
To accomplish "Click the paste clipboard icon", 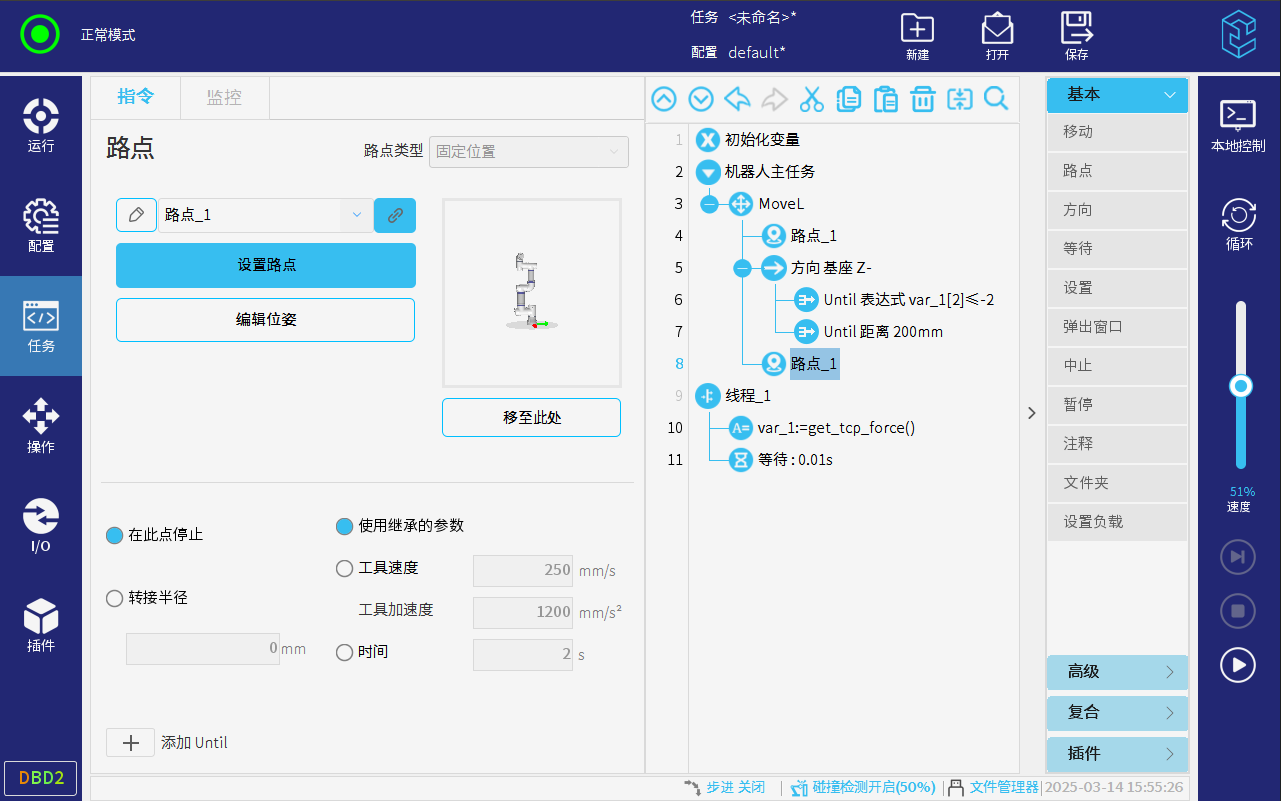I will 885,99.
